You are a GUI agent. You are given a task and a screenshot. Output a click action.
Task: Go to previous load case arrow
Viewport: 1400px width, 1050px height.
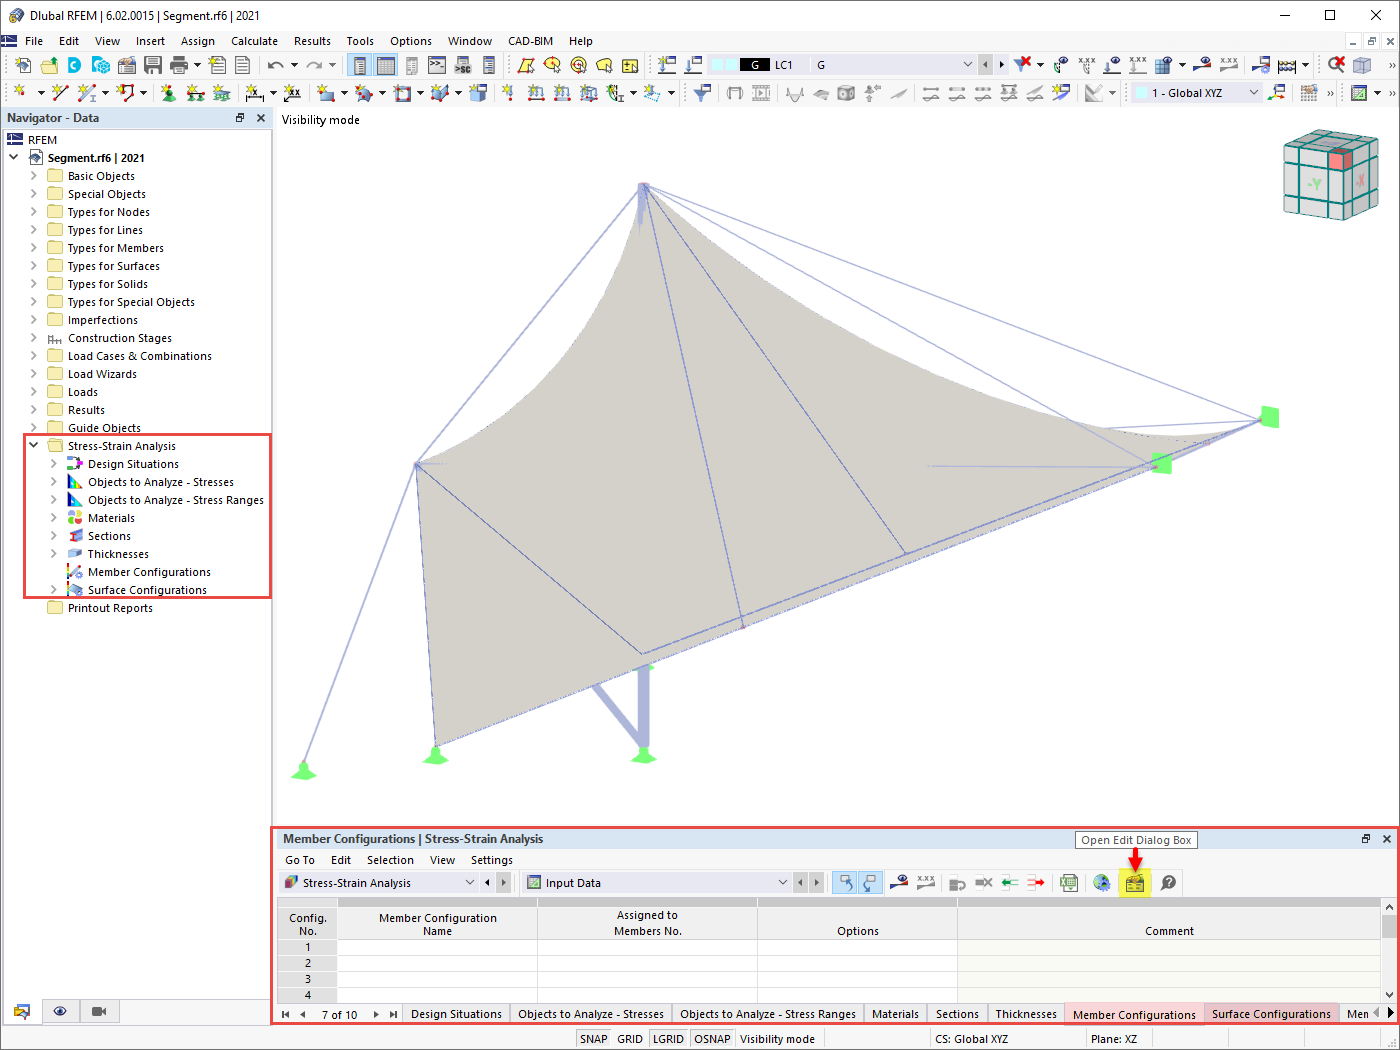tap(986, 65)
